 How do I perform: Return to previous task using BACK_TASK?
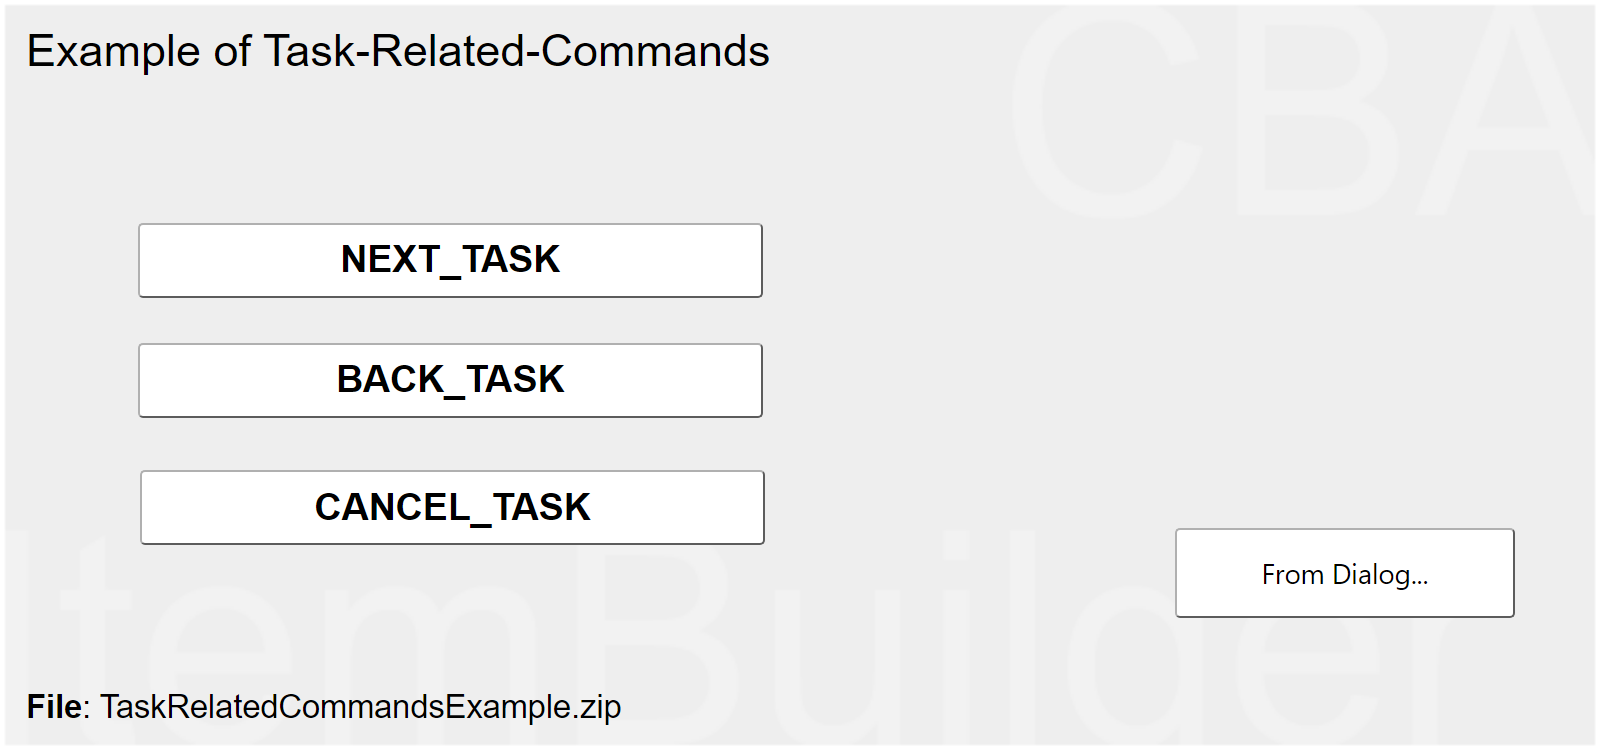click(450, 380)
